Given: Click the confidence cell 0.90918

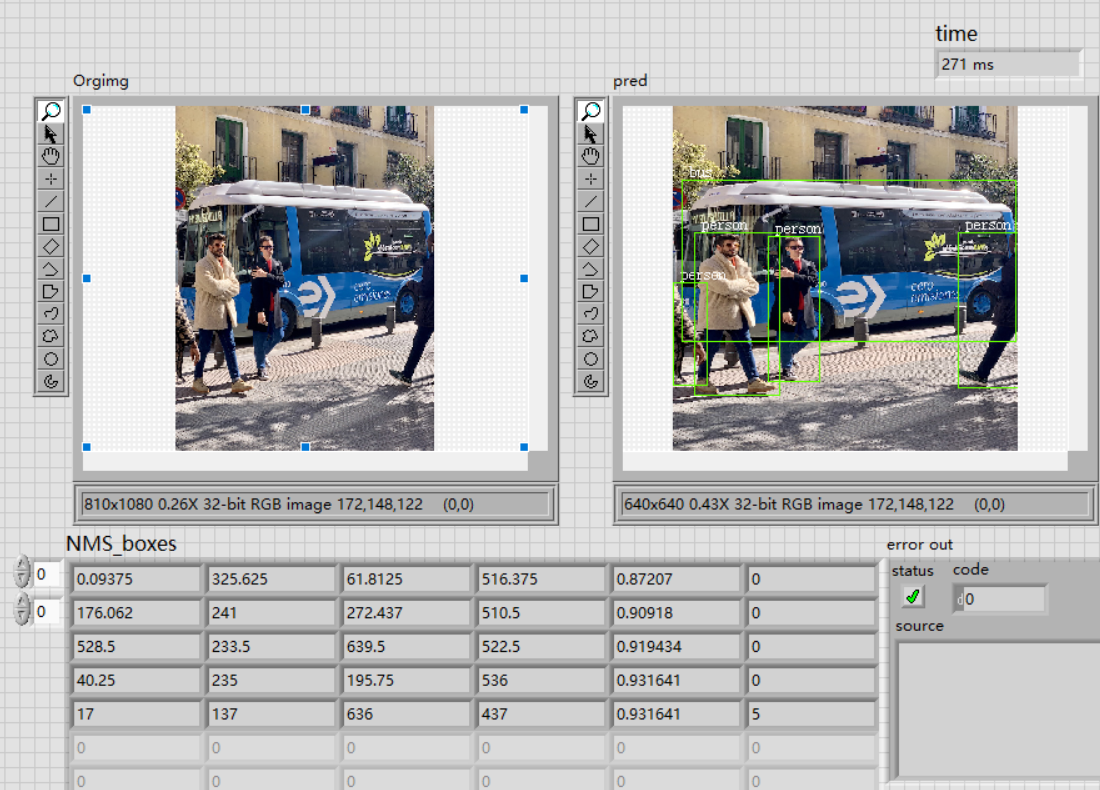Looking at the screenshot, I should click(x=676, y=613).
